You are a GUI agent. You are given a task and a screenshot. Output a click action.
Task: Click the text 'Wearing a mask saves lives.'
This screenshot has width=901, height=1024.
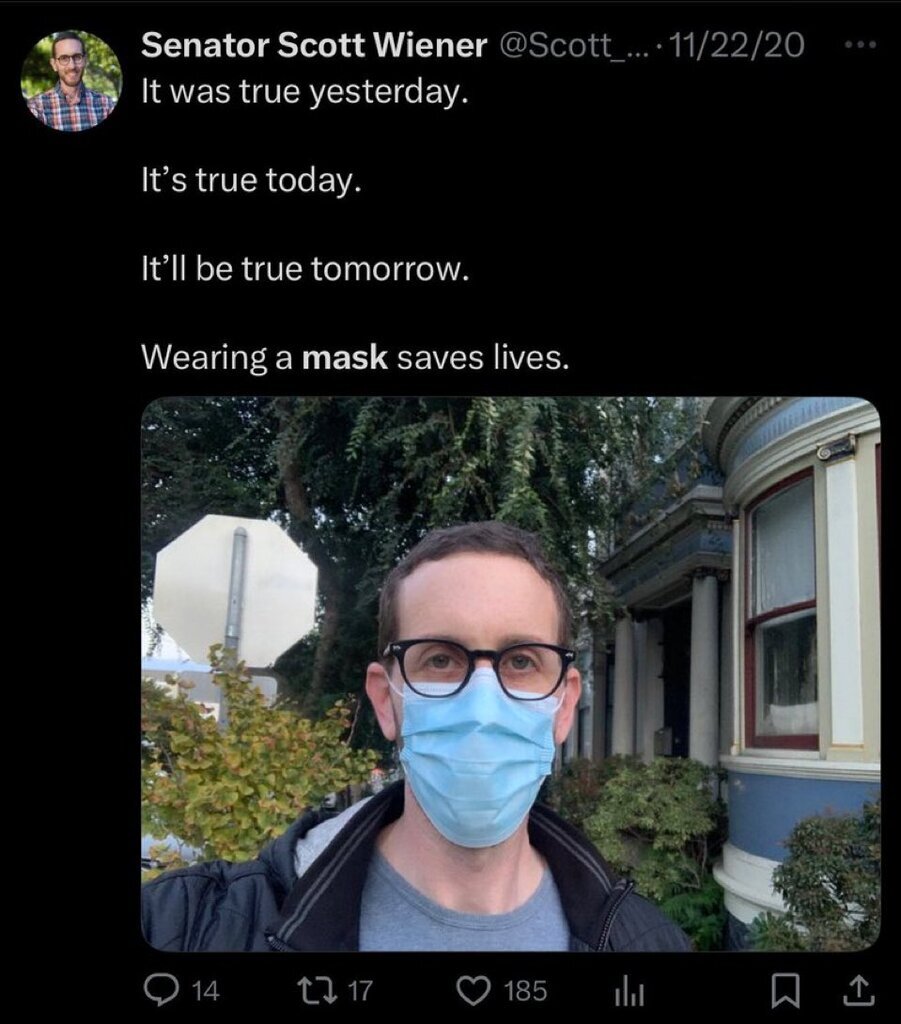355,358
